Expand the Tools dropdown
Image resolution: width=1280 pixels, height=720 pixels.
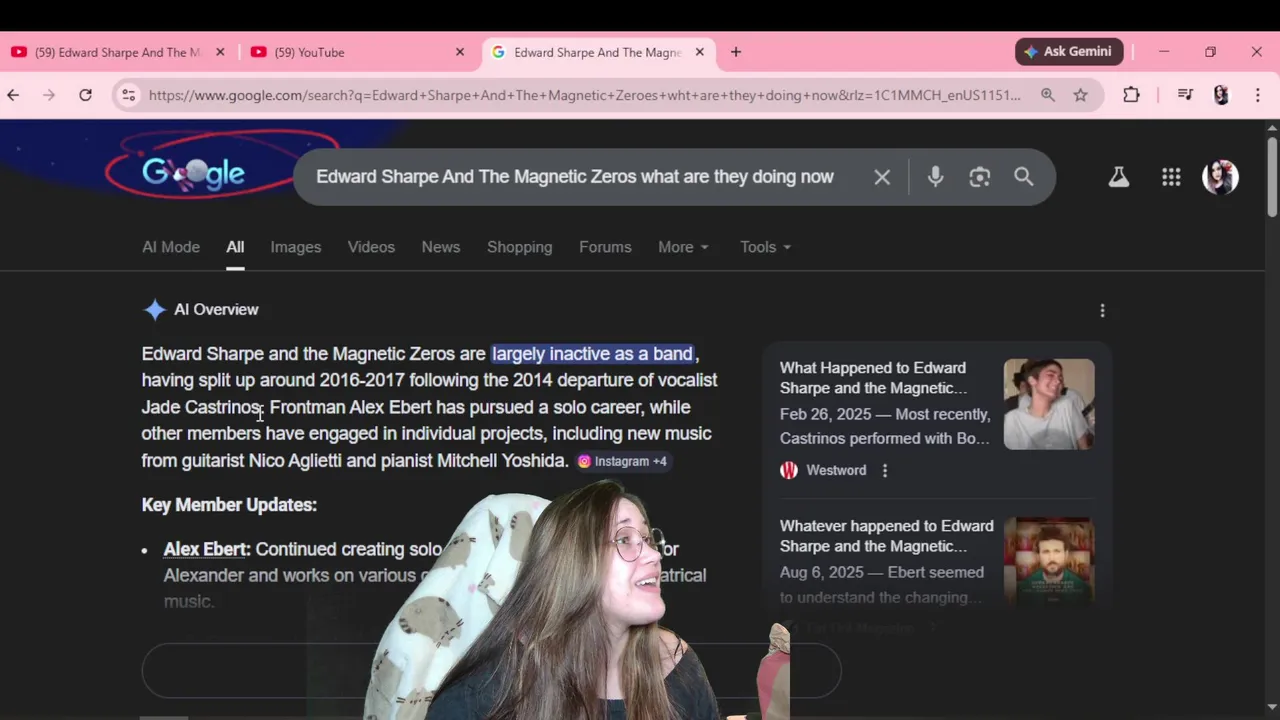(766, 247)
